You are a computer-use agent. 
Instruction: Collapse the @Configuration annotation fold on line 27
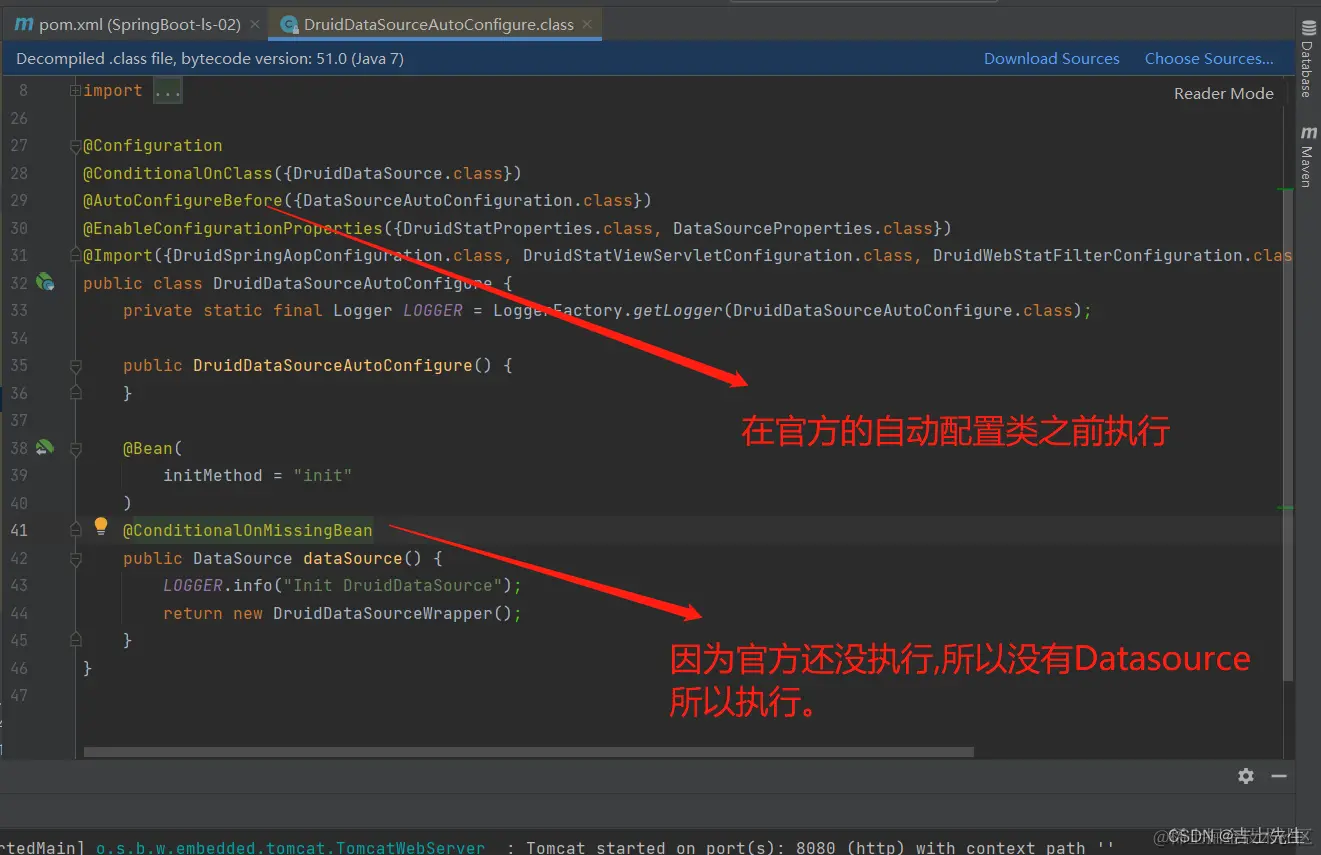pyautogui.click(x=75, y=146)
